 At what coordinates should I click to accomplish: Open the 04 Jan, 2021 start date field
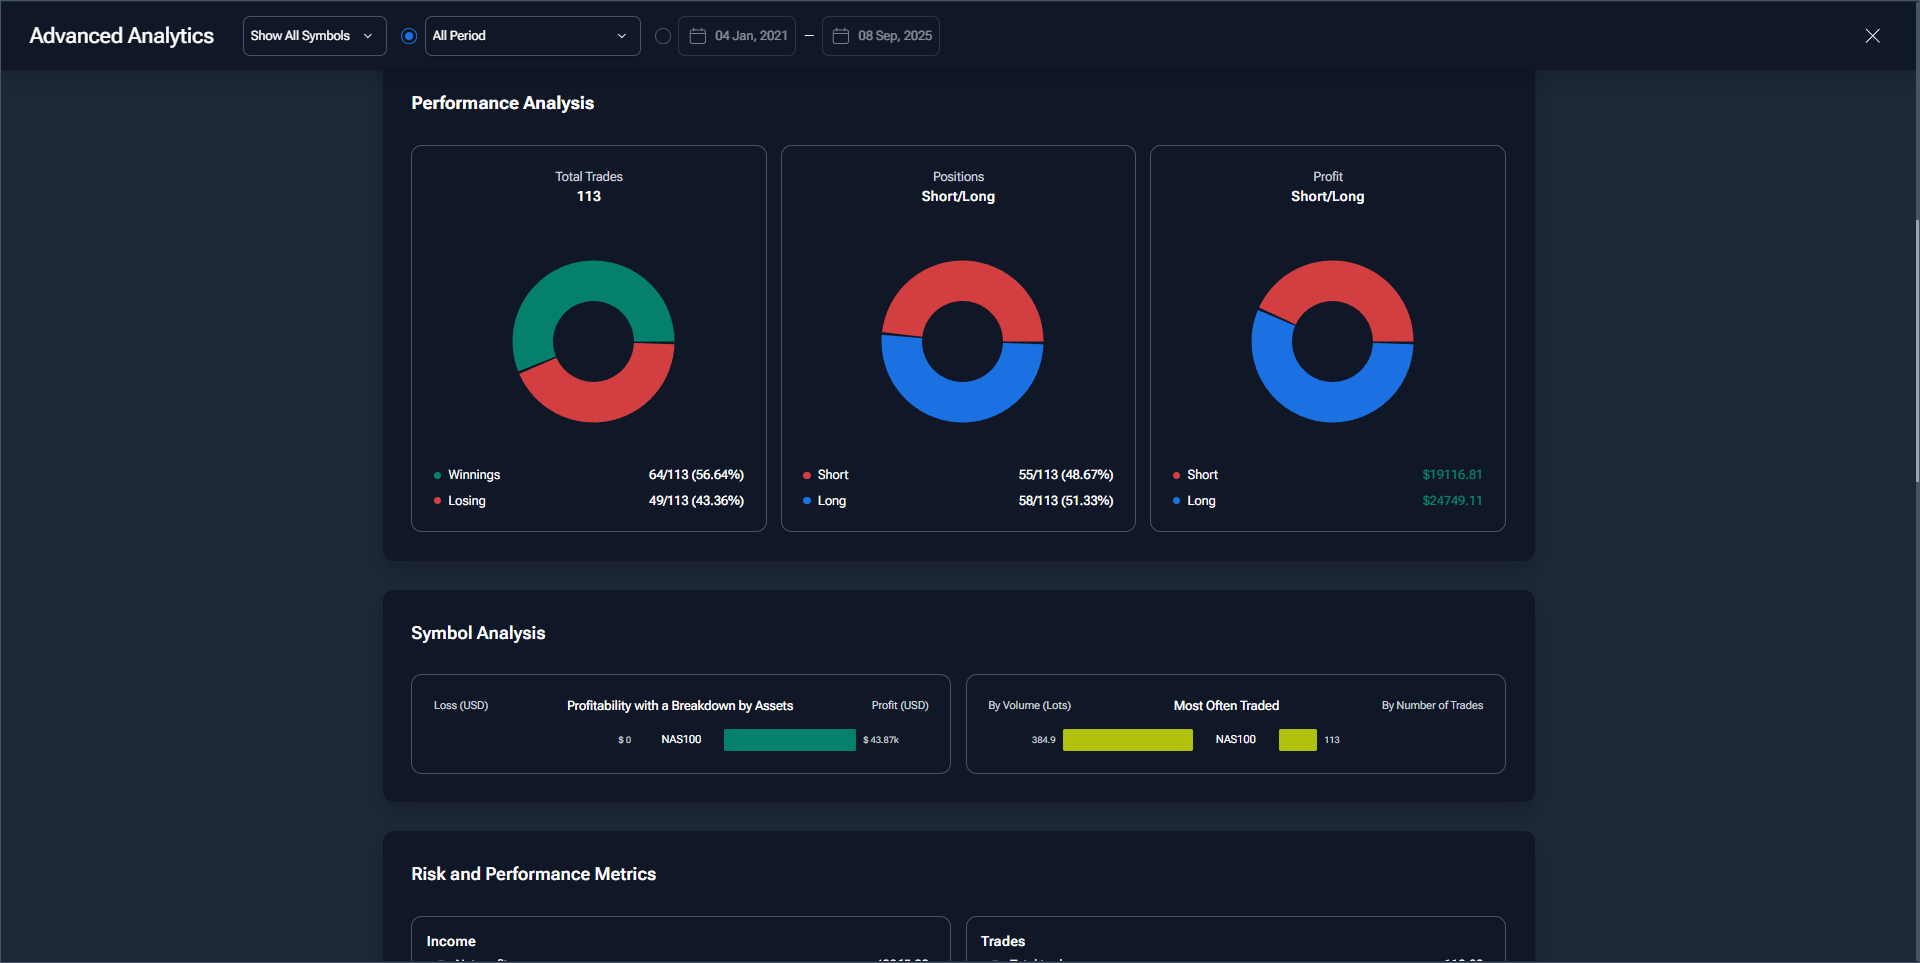[750, 36]
